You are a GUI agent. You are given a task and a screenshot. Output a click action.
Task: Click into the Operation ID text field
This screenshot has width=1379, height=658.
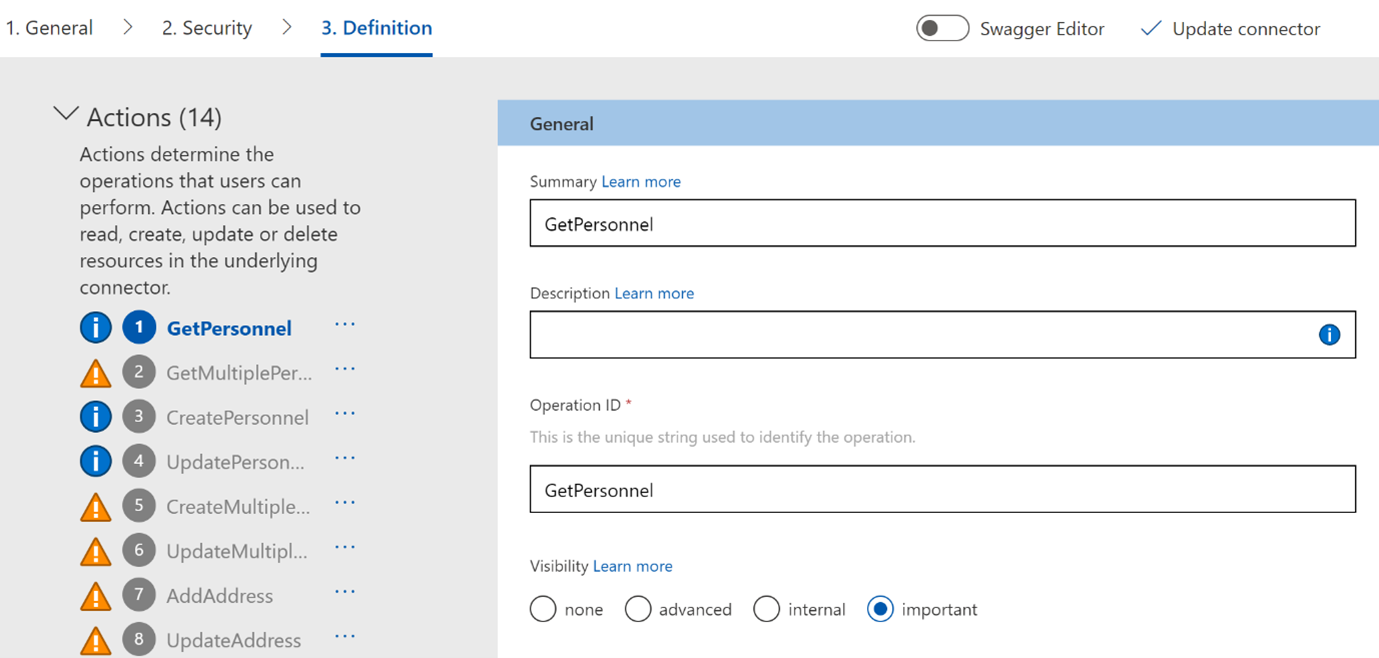tap(942, 490)
